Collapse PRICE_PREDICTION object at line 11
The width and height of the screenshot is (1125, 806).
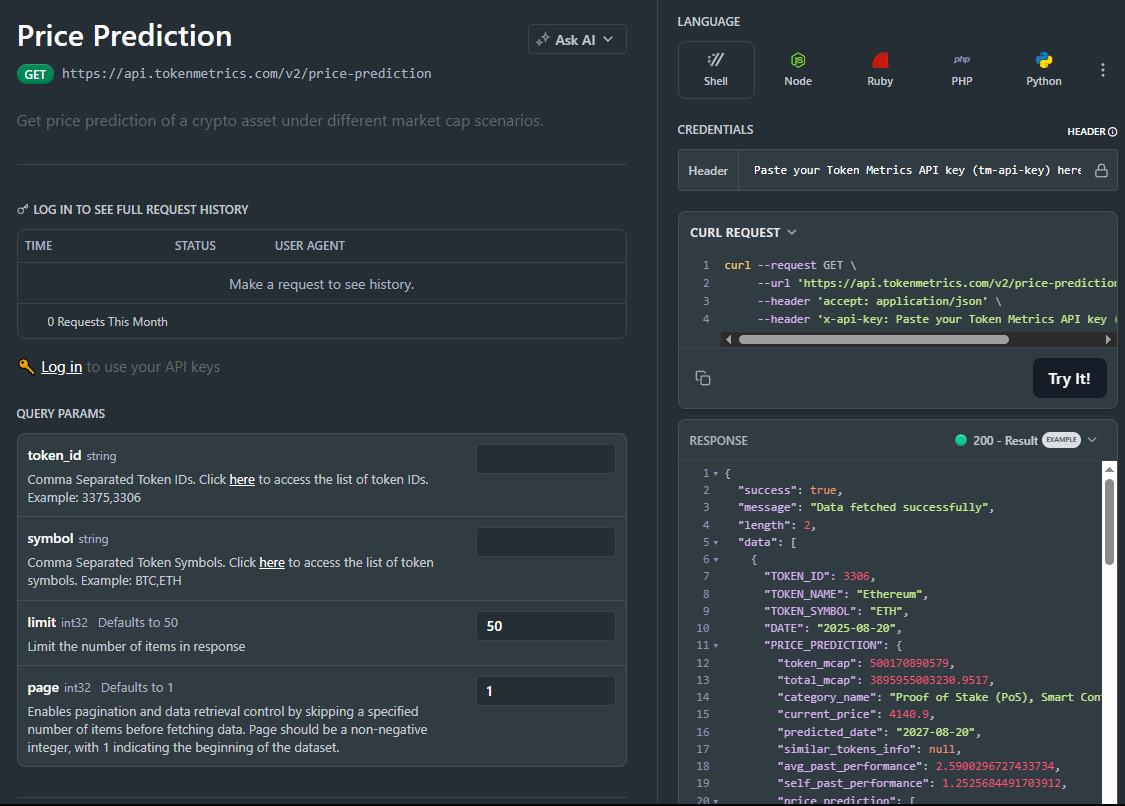715,646
